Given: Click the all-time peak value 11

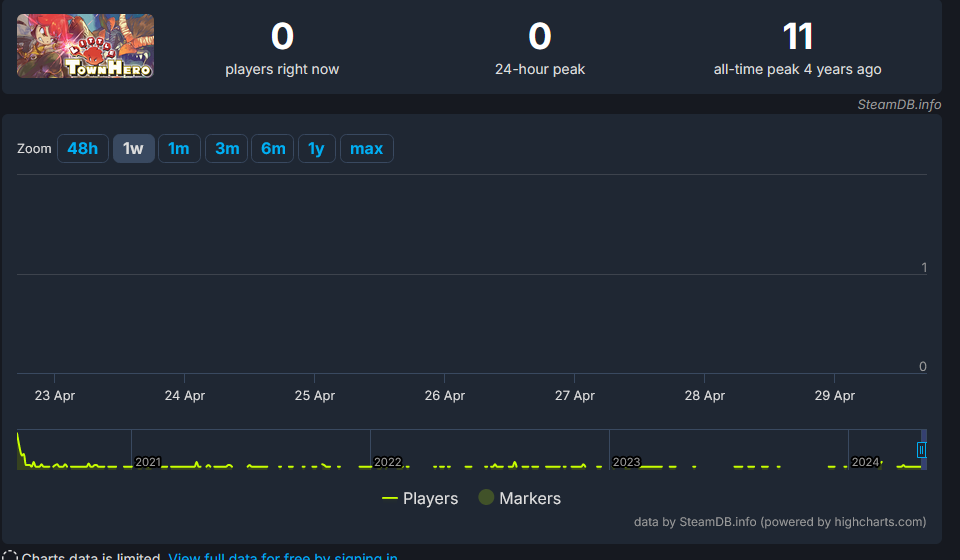Looking at the screenshot, I should pos(798,37).
